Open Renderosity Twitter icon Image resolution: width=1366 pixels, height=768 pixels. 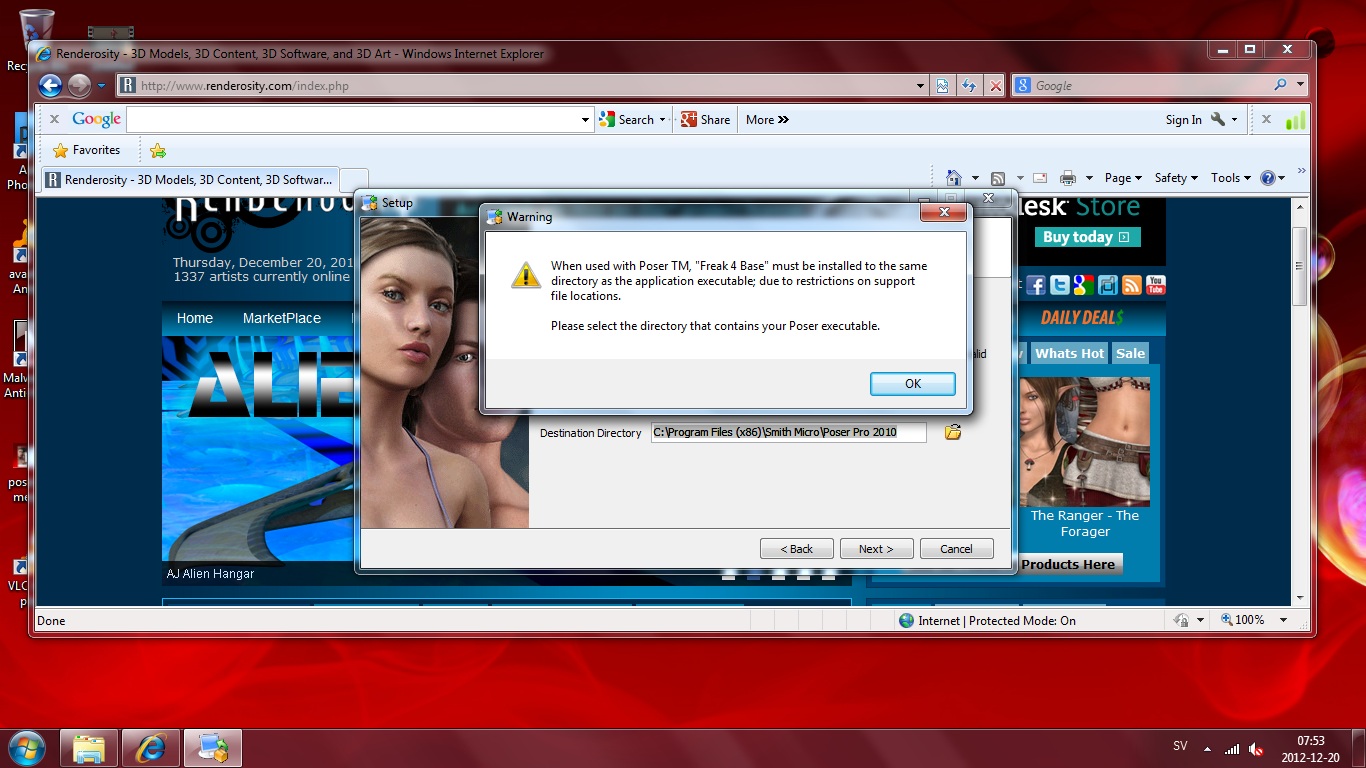point(1060,285)
